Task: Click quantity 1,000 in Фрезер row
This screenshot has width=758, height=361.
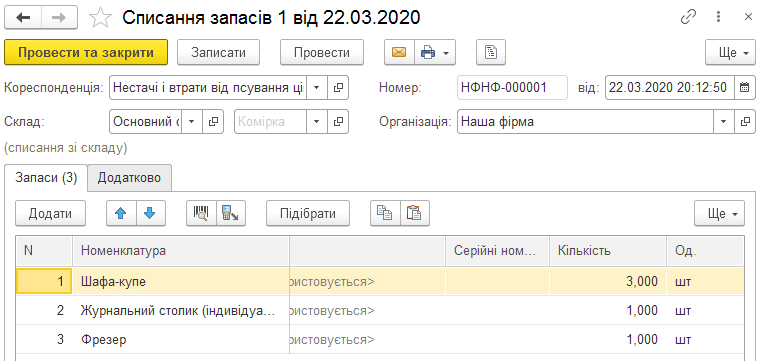Action: point(608,339)
